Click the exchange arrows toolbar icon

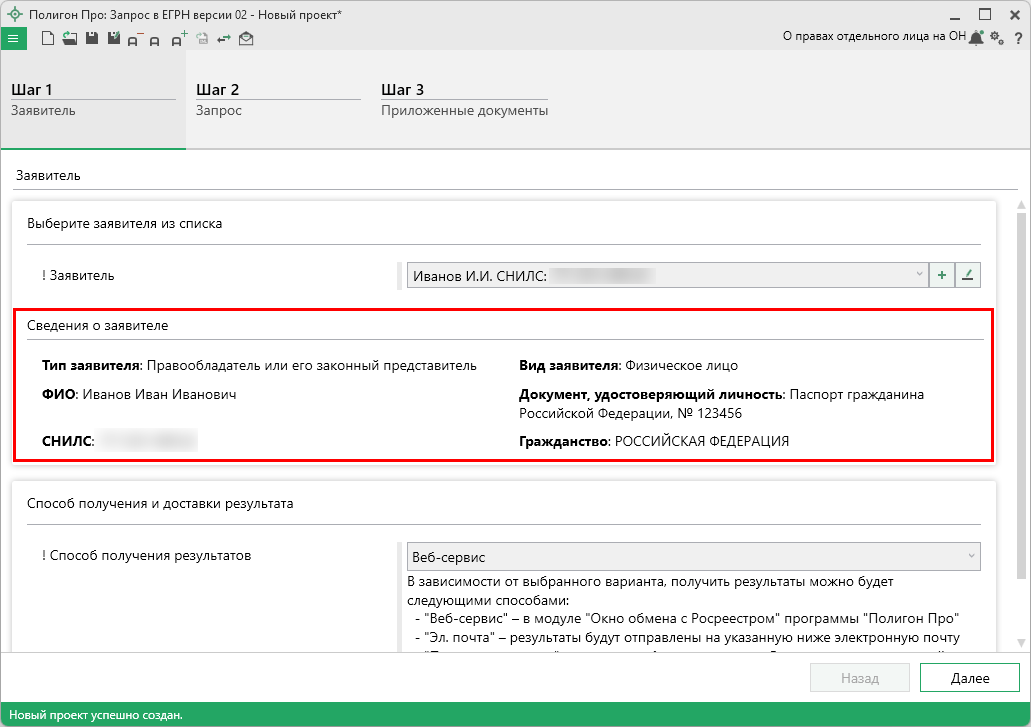pos(224,39)
